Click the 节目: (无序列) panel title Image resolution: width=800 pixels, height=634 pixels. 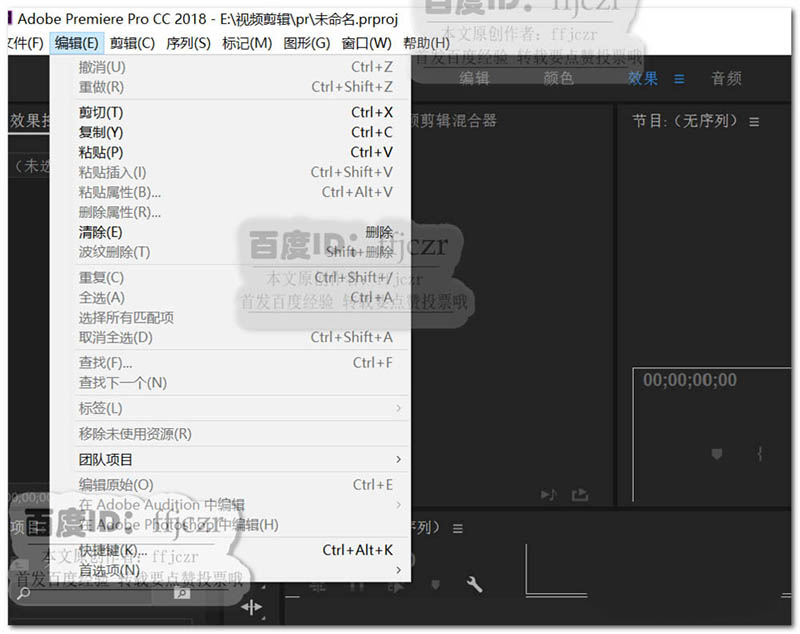pos(685,121)
